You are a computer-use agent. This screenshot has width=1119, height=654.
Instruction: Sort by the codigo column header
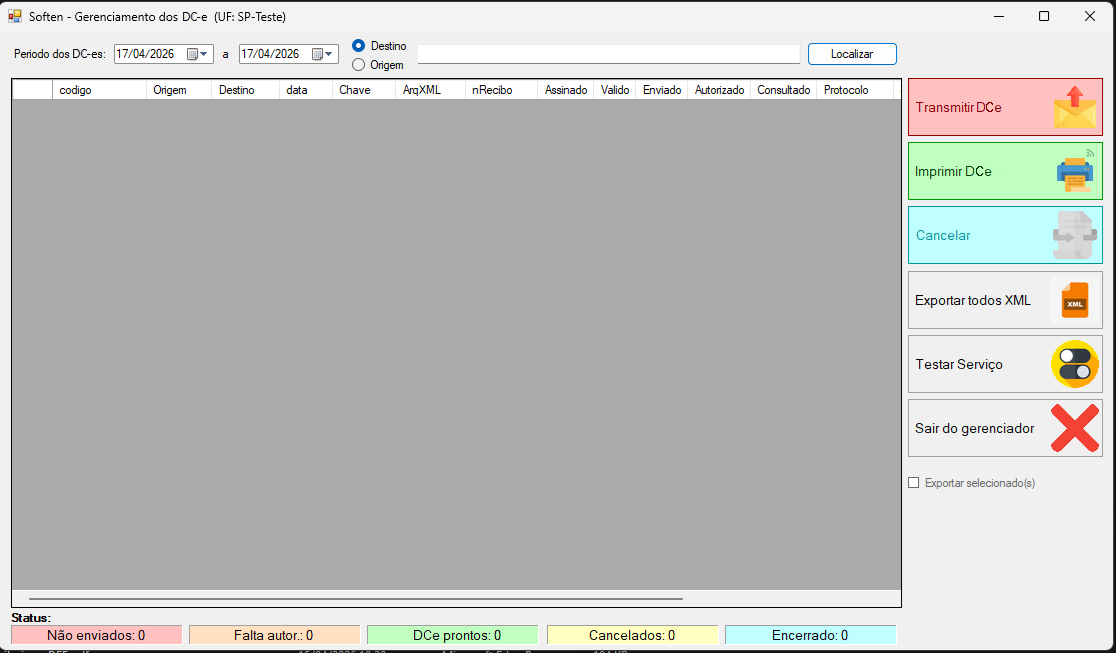[98, 90]
